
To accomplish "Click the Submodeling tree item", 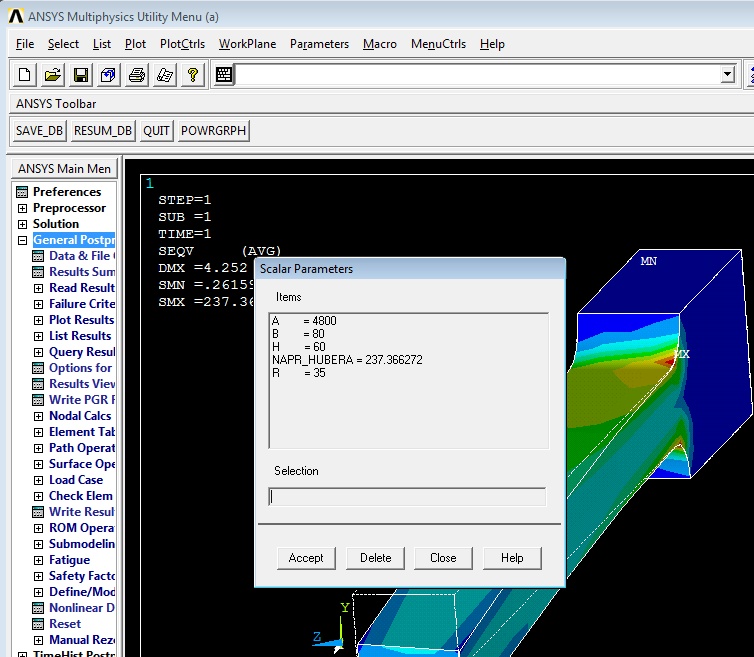I will pos(82,544).
